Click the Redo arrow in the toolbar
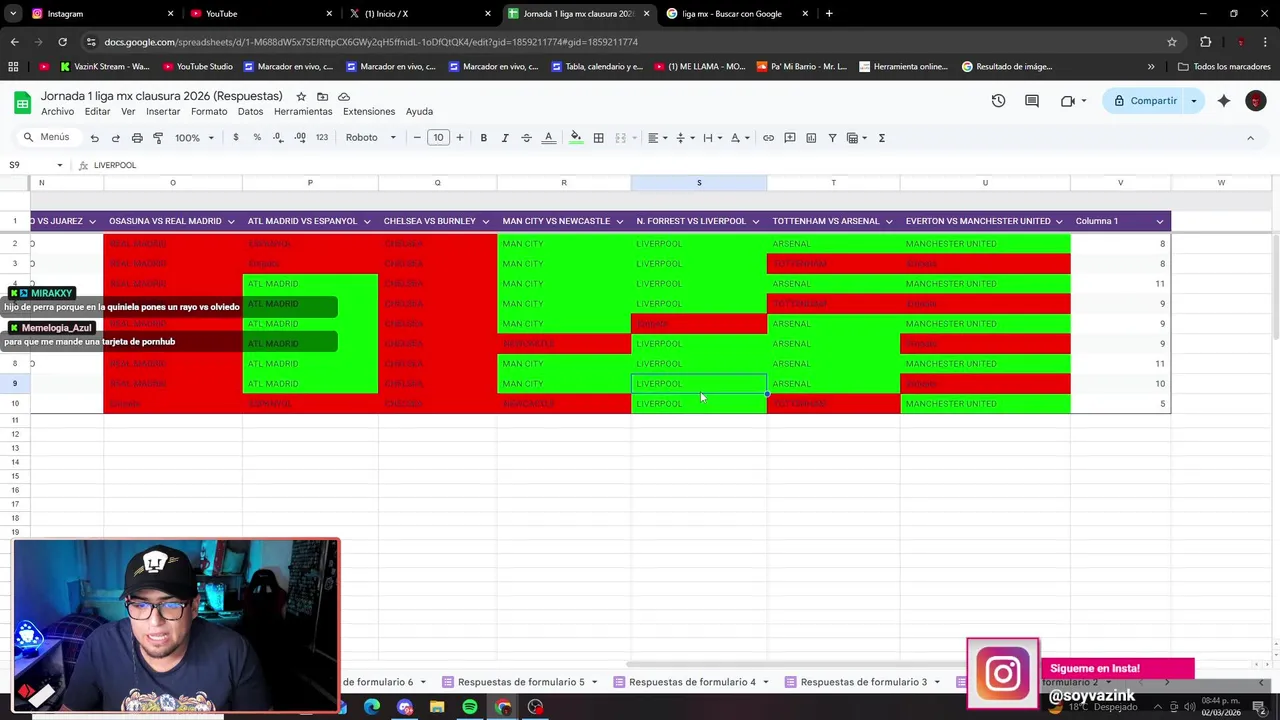 pos(115,138)
